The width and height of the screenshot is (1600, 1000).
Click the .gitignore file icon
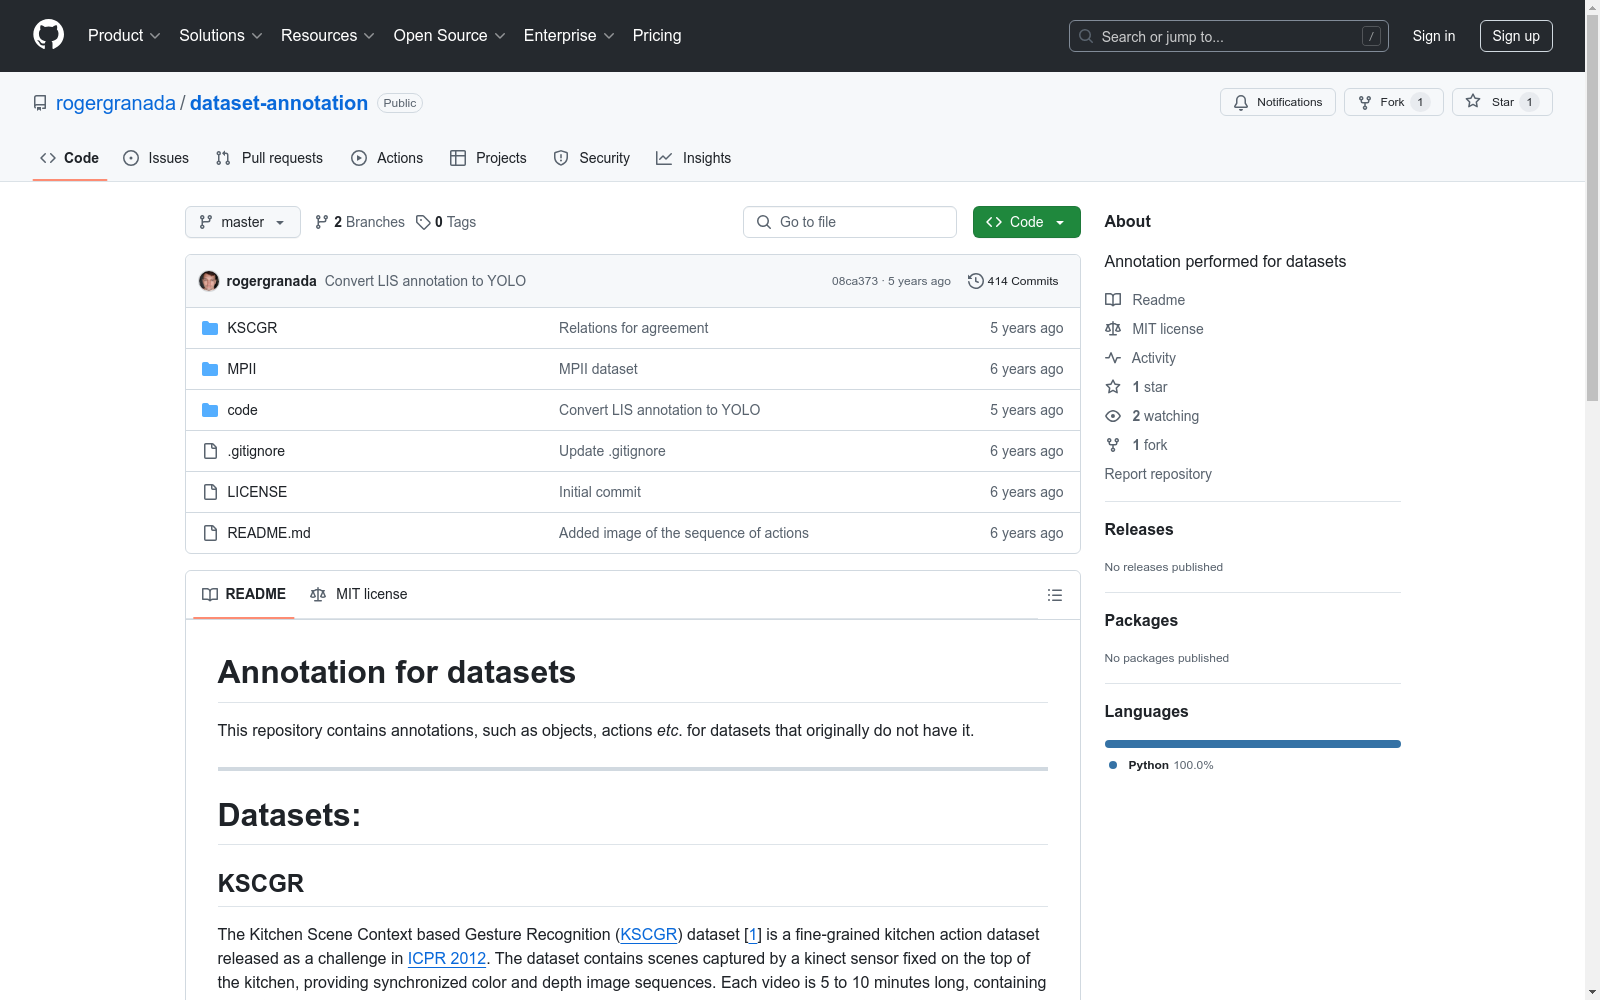coord(210,451)
